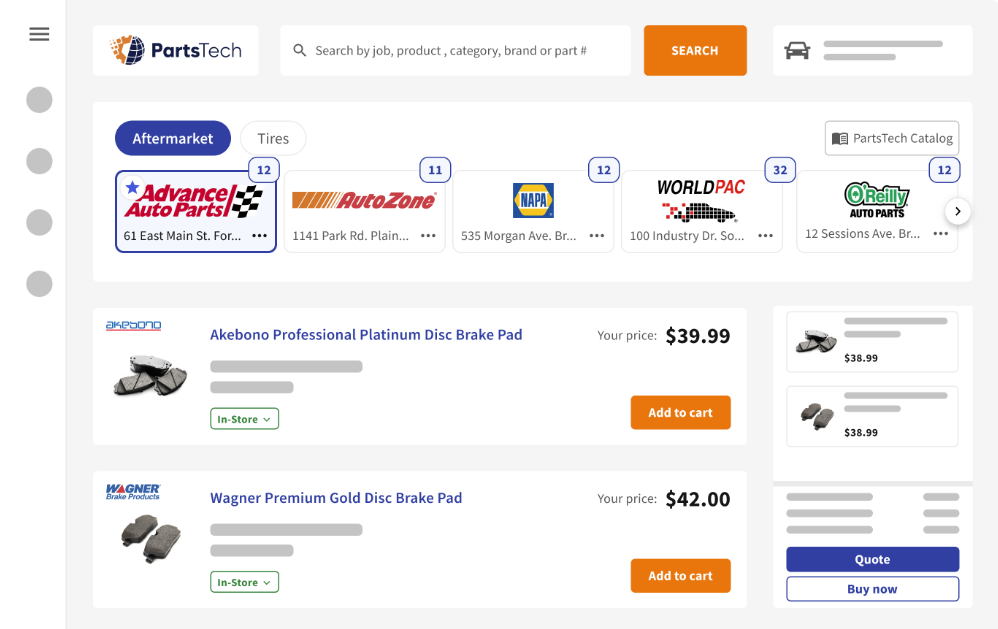The width and height of the screenshot is (998, 629).
Task: Select the NAPA supplier logo
Action: 533,199
